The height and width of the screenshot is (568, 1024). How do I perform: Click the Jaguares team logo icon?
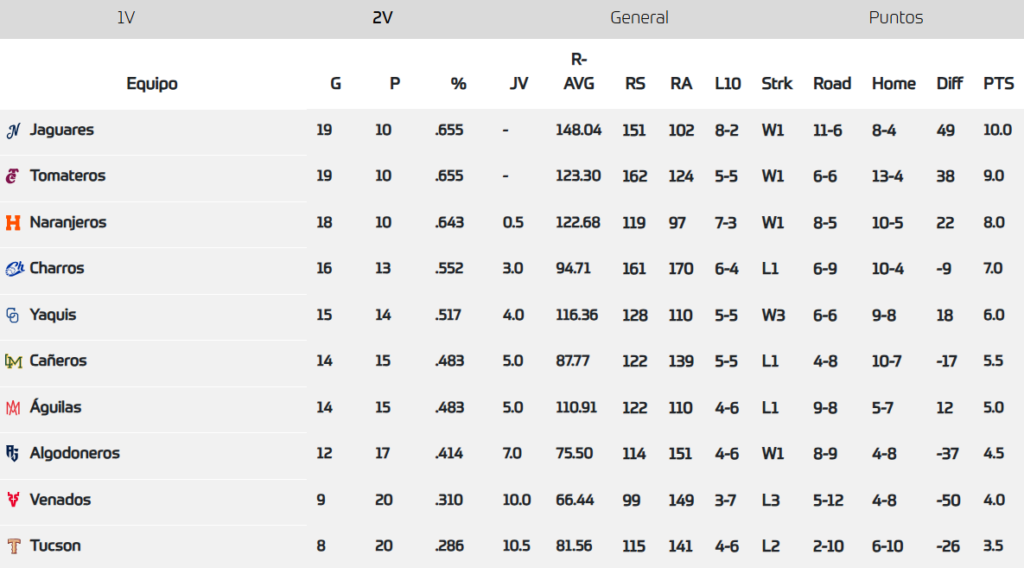coord(14,130)
